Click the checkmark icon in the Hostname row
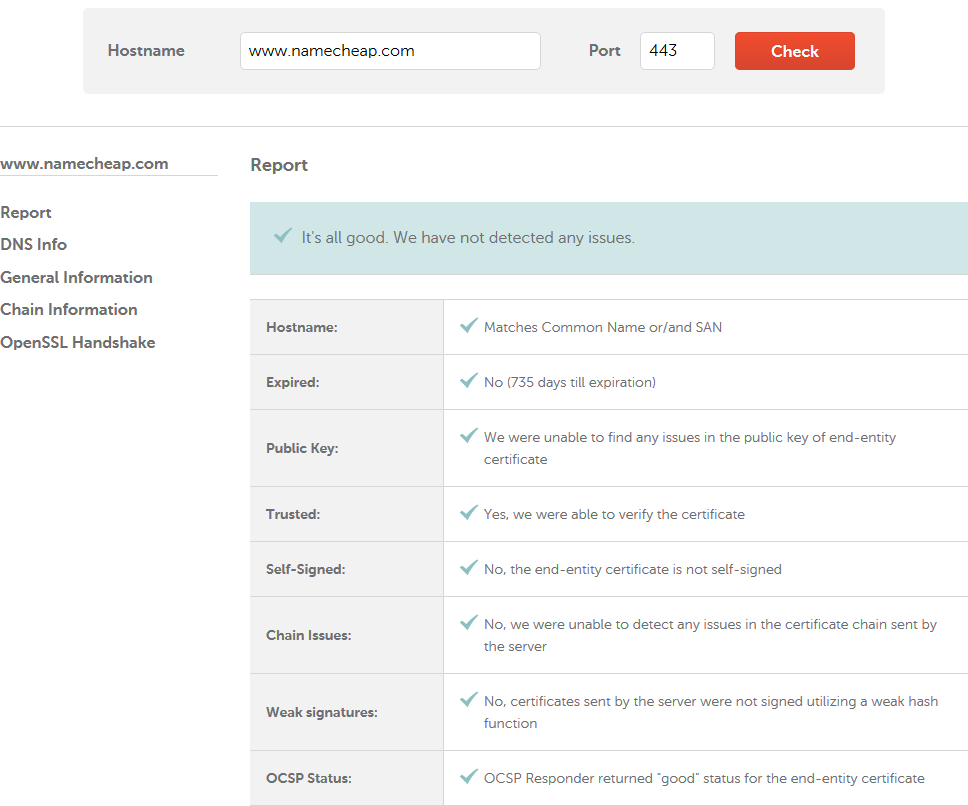The width and height of the screenshot is (968, 806). point(469,325)
